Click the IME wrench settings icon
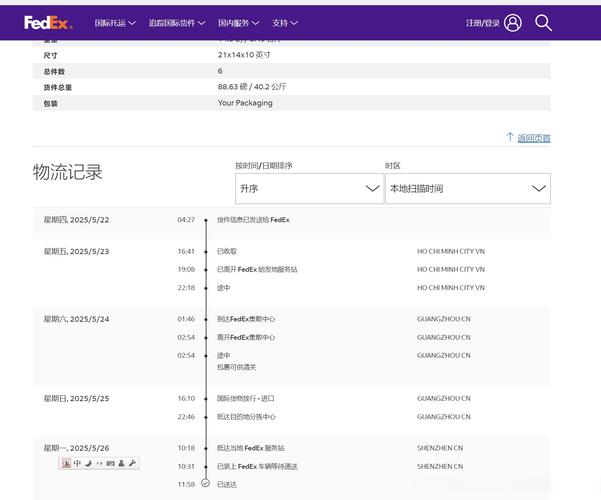The height and width of the screenshot is (500, 601). tap(133, 463)
